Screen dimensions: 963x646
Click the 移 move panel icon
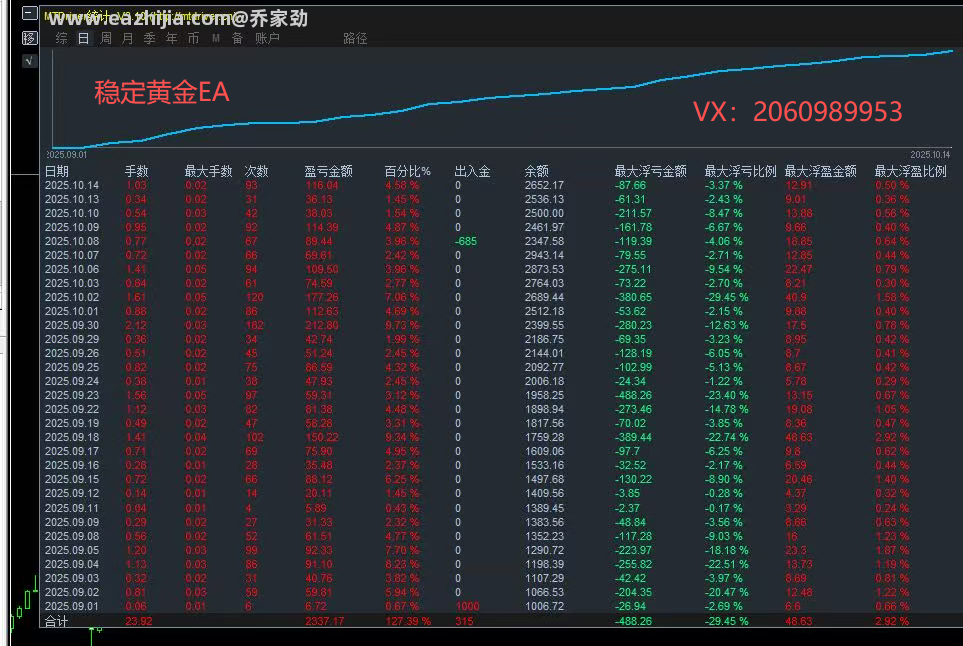(29, 38)
